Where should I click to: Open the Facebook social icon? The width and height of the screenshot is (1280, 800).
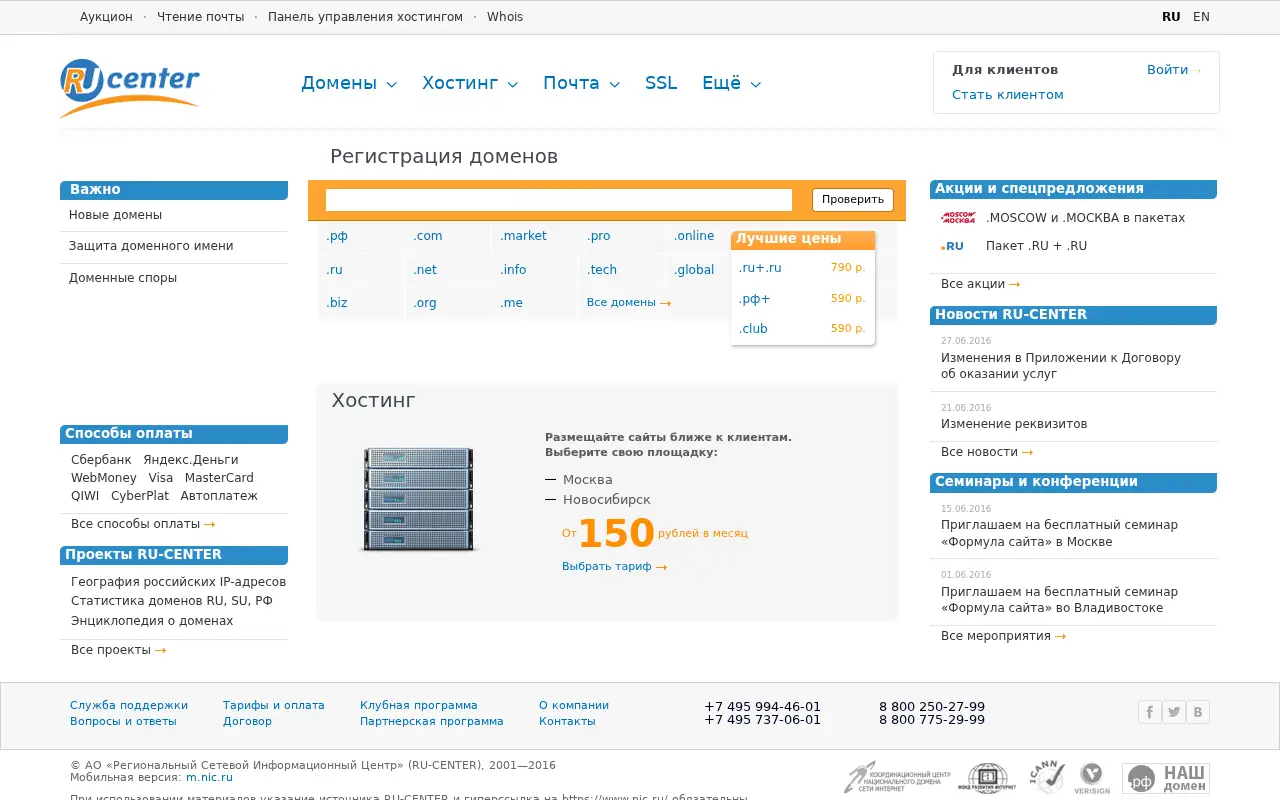1150,712
